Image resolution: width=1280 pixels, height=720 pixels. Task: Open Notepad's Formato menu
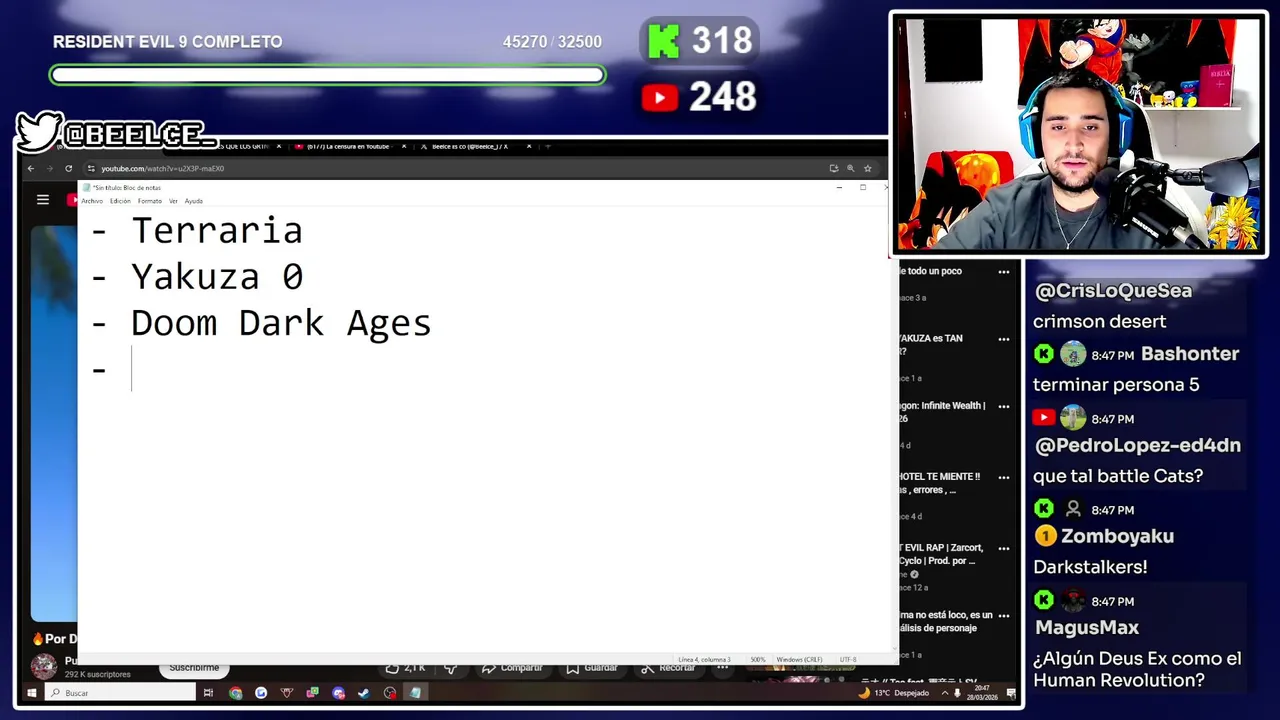[149, 201]
